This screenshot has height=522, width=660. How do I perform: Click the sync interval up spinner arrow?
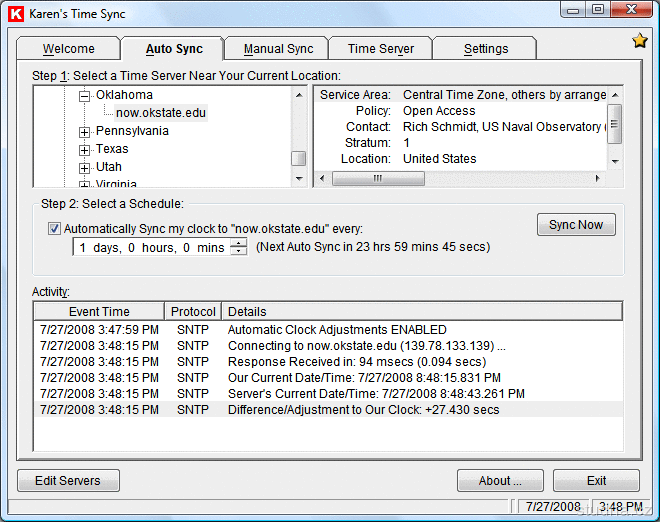click(238, 243)
